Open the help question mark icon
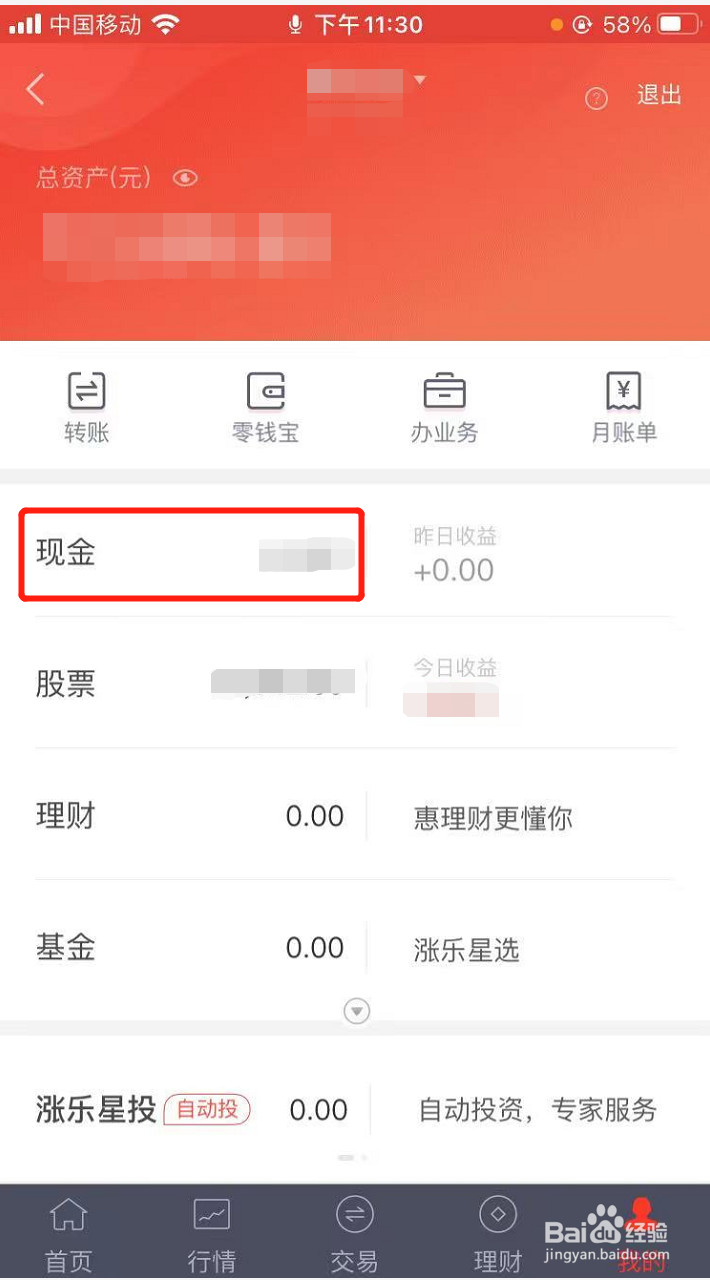 tap(597, 98)
